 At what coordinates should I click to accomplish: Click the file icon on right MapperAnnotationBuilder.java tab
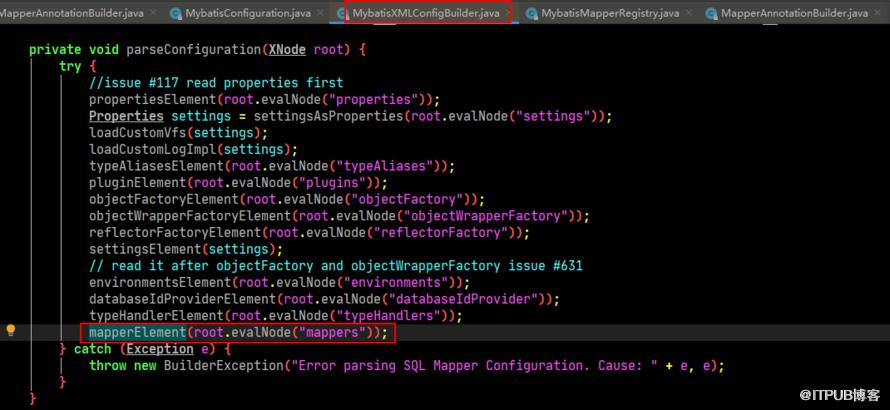coord(711,13)
